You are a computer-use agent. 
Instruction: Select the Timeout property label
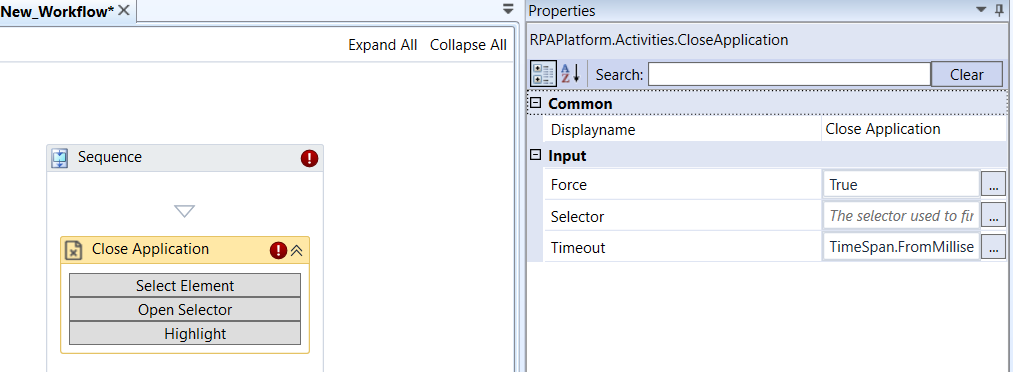coord(578,247)
